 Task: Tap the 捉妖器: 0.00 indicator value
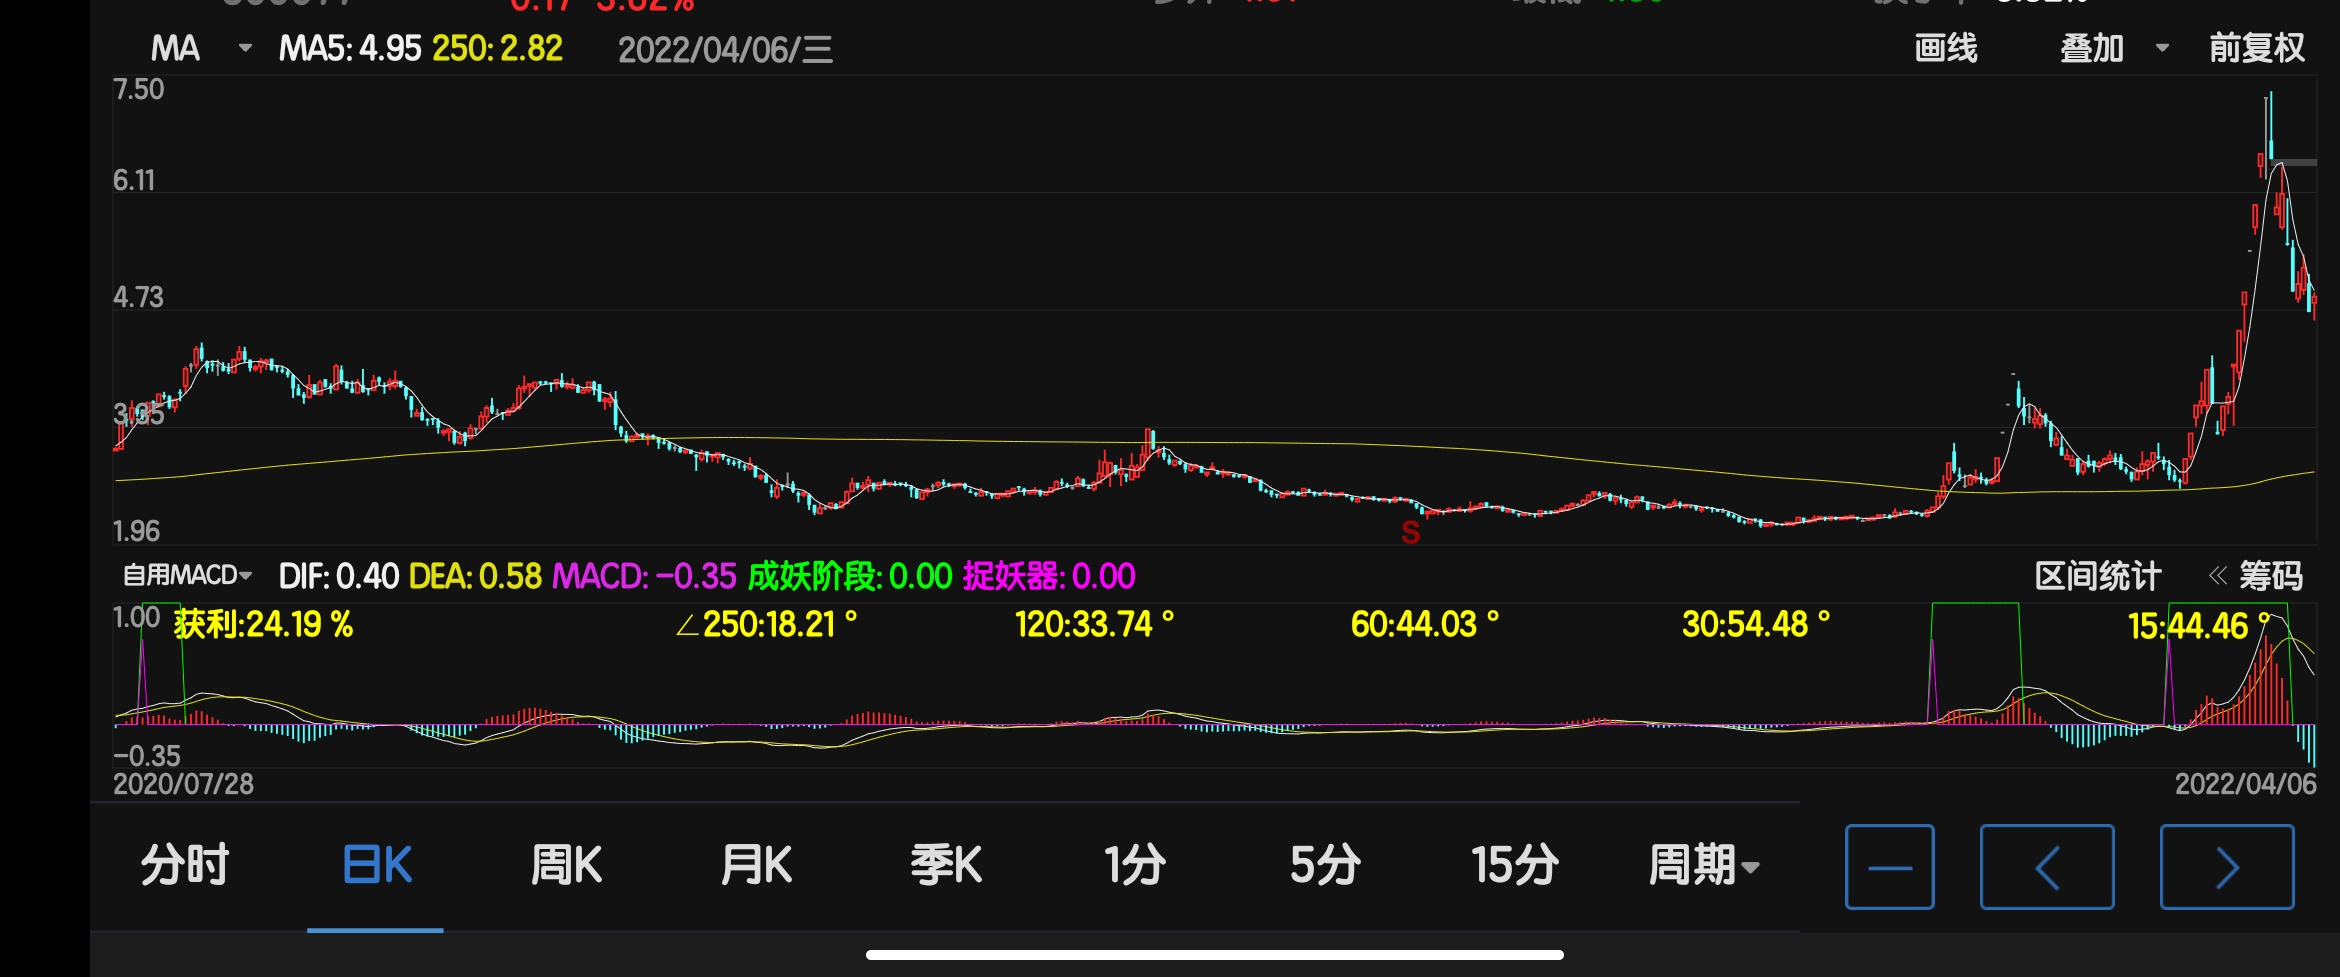pos(1049,576)
